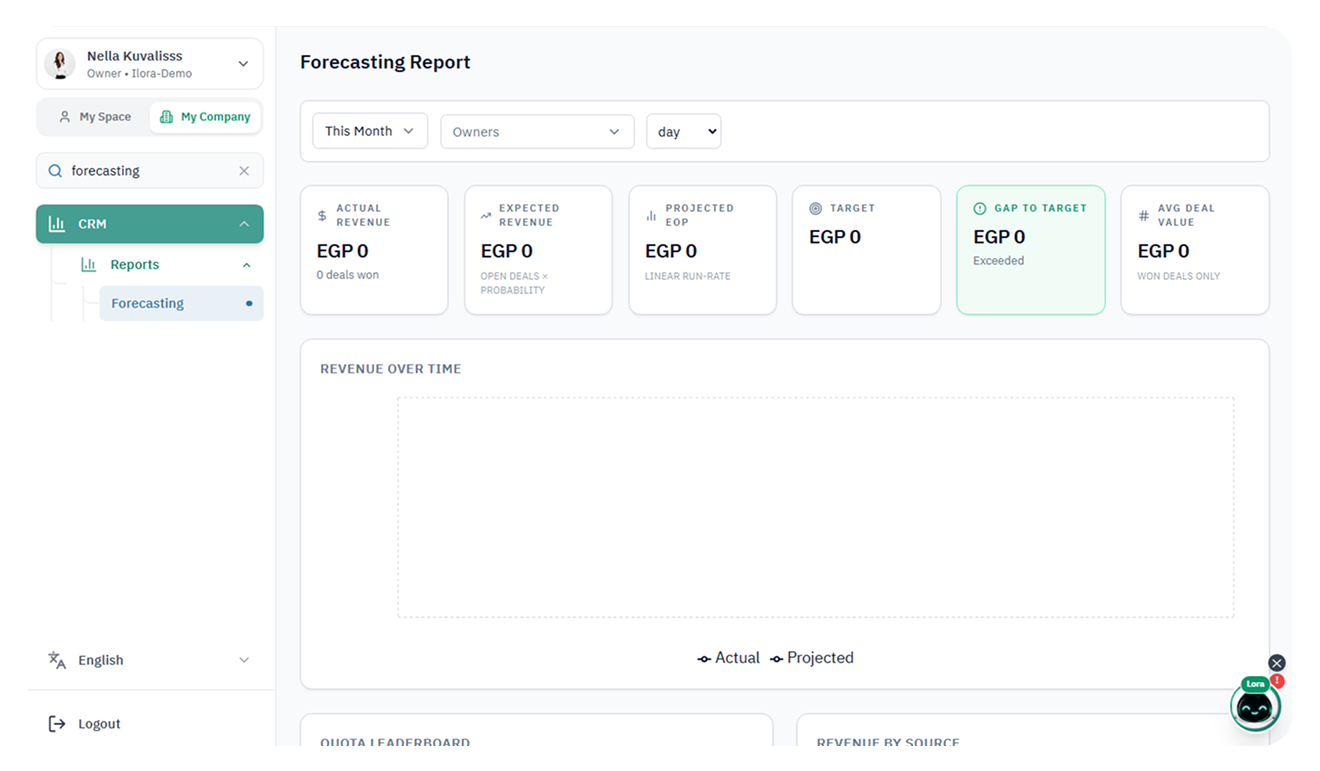The height and width of the screenshot is (771, 1320).
Task: Dismiss the Lora chatbot widget
Action: coord(1277,663)
